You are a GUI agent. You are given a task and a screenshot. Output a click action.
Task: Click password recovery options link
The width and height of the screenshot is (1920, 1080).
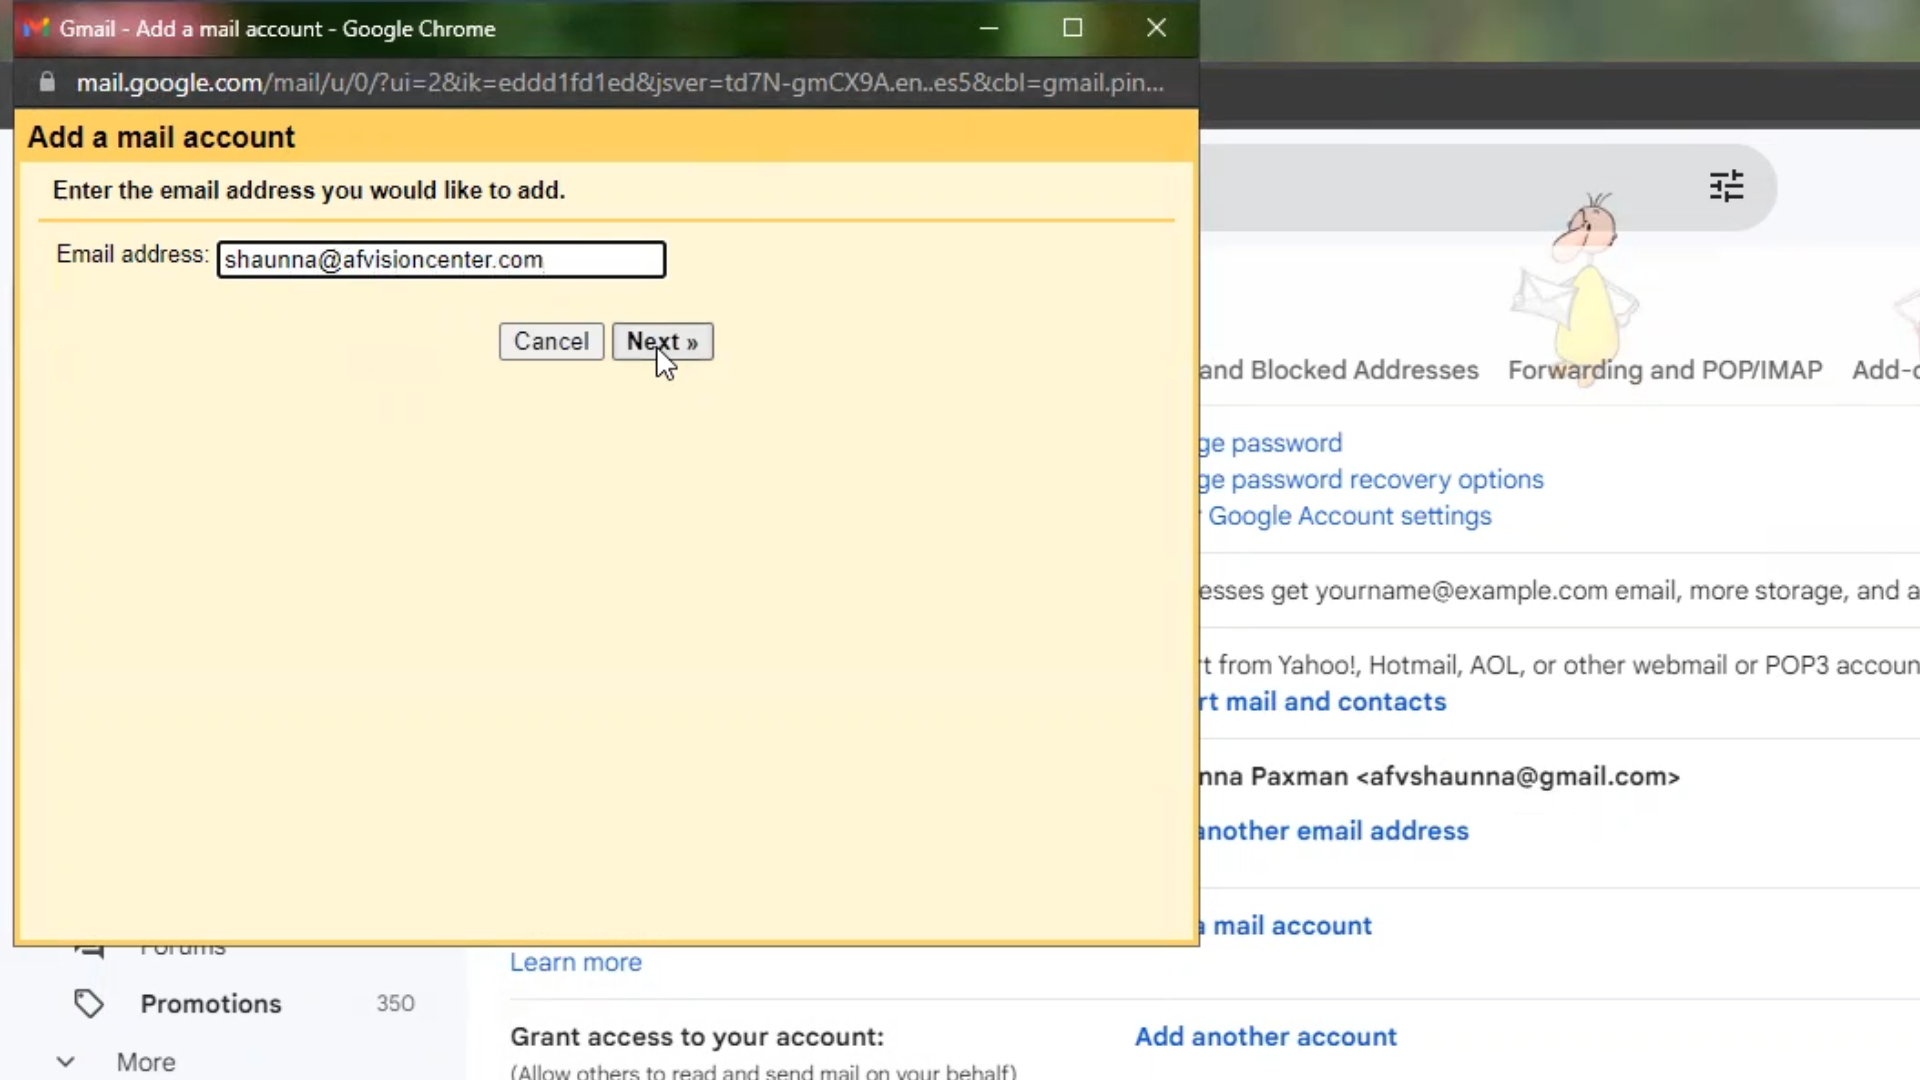pyautogui.click(x=1385, y=480)
